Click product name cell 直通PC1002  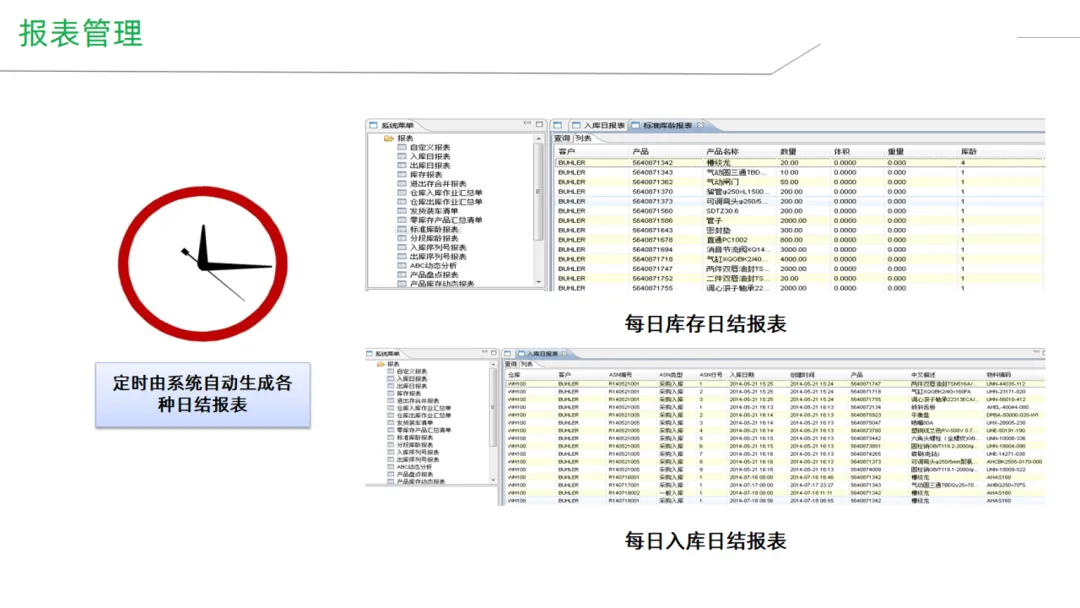tap(727, 240)
